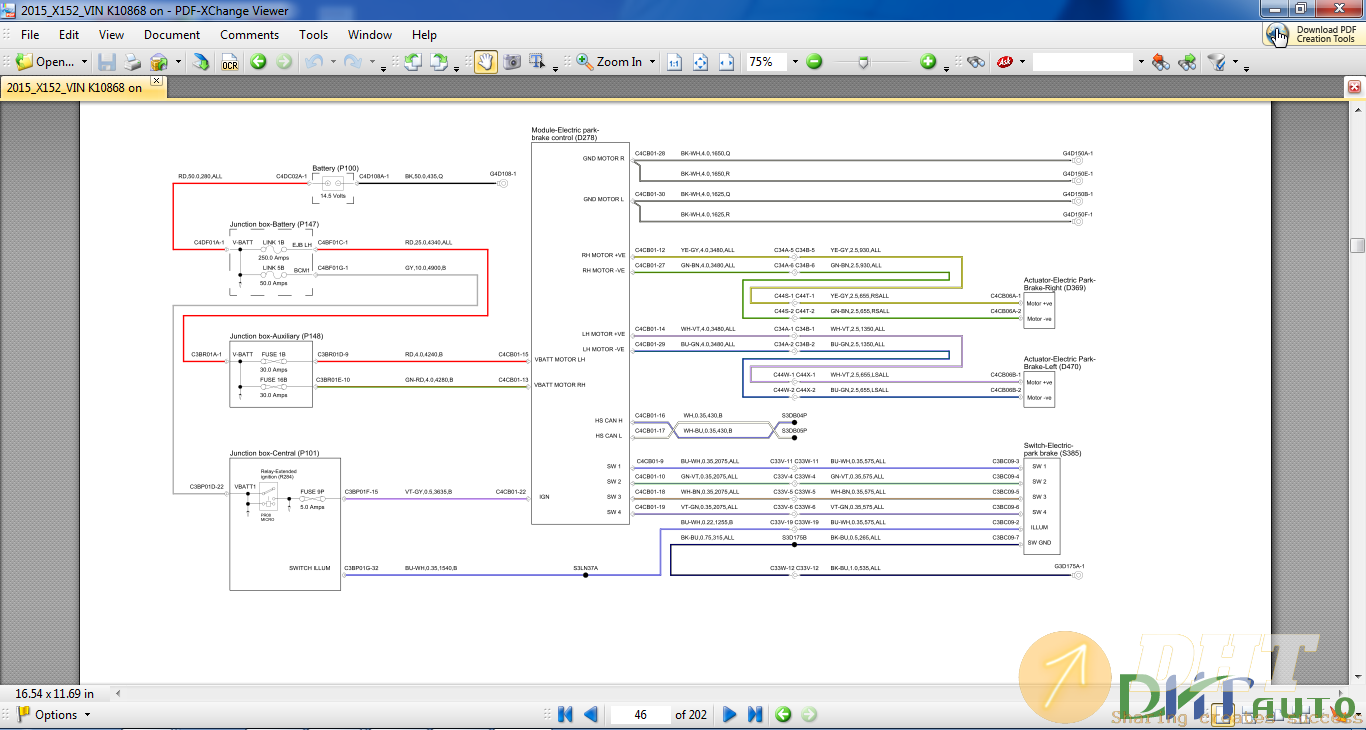Expand the Zoom In tool dropdown
Viewport: 1366px width, 730px height.
click(x=653, y=62)
